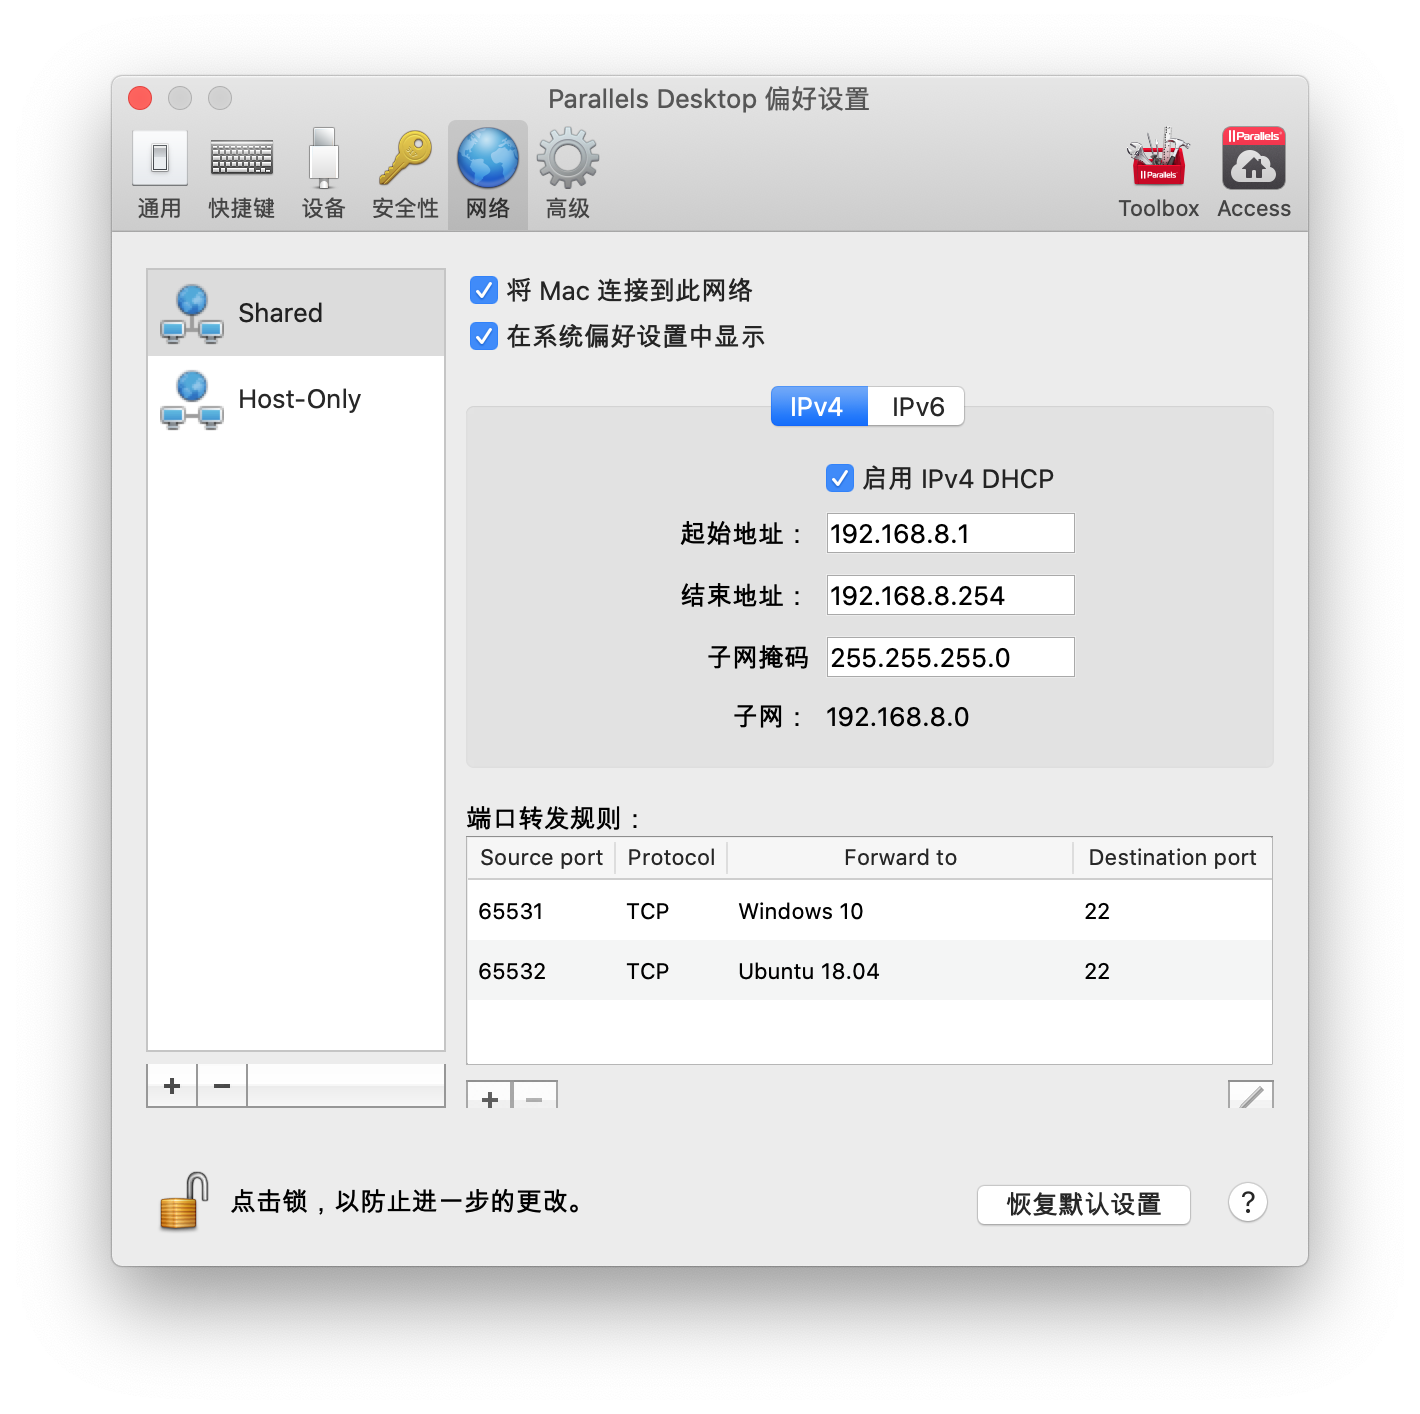Edit port forwarding rule with pencil button

[x=1251, y=1095]
